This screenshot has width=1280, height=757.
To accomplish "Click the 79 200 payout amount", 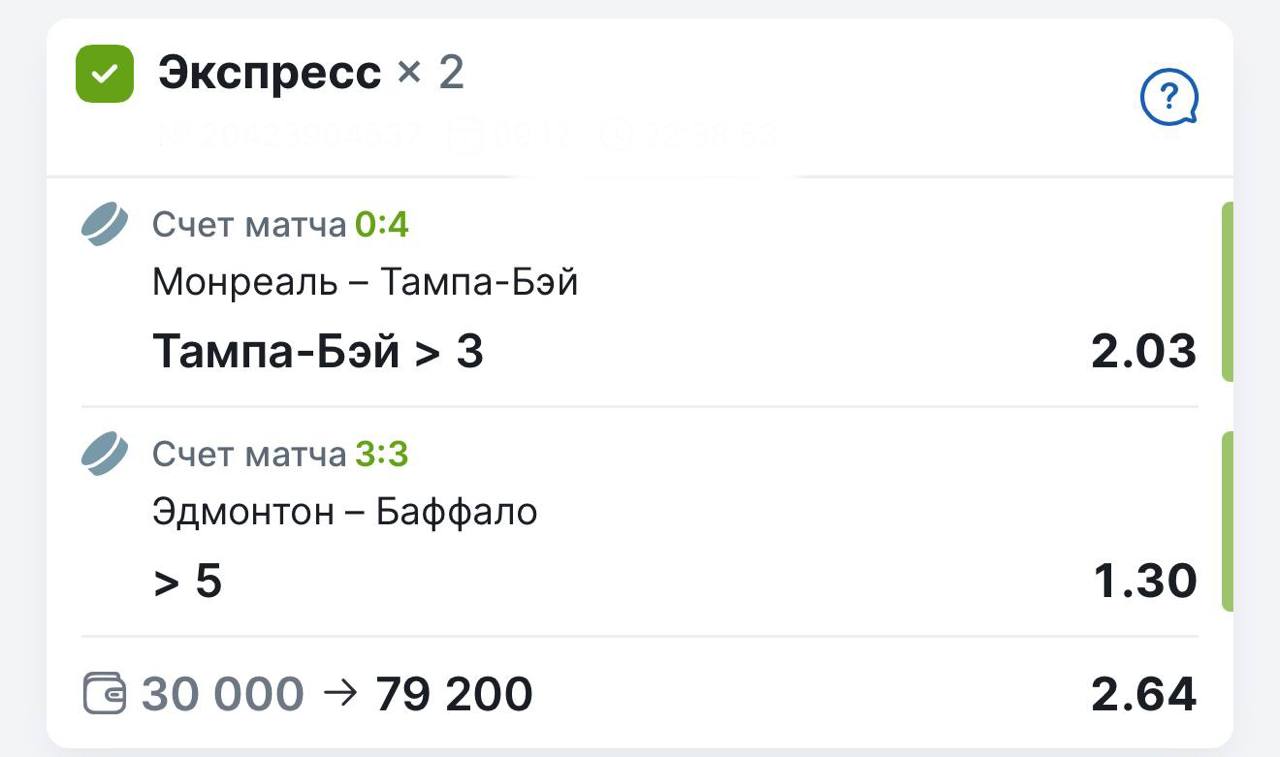I will (x=454, y=695).
